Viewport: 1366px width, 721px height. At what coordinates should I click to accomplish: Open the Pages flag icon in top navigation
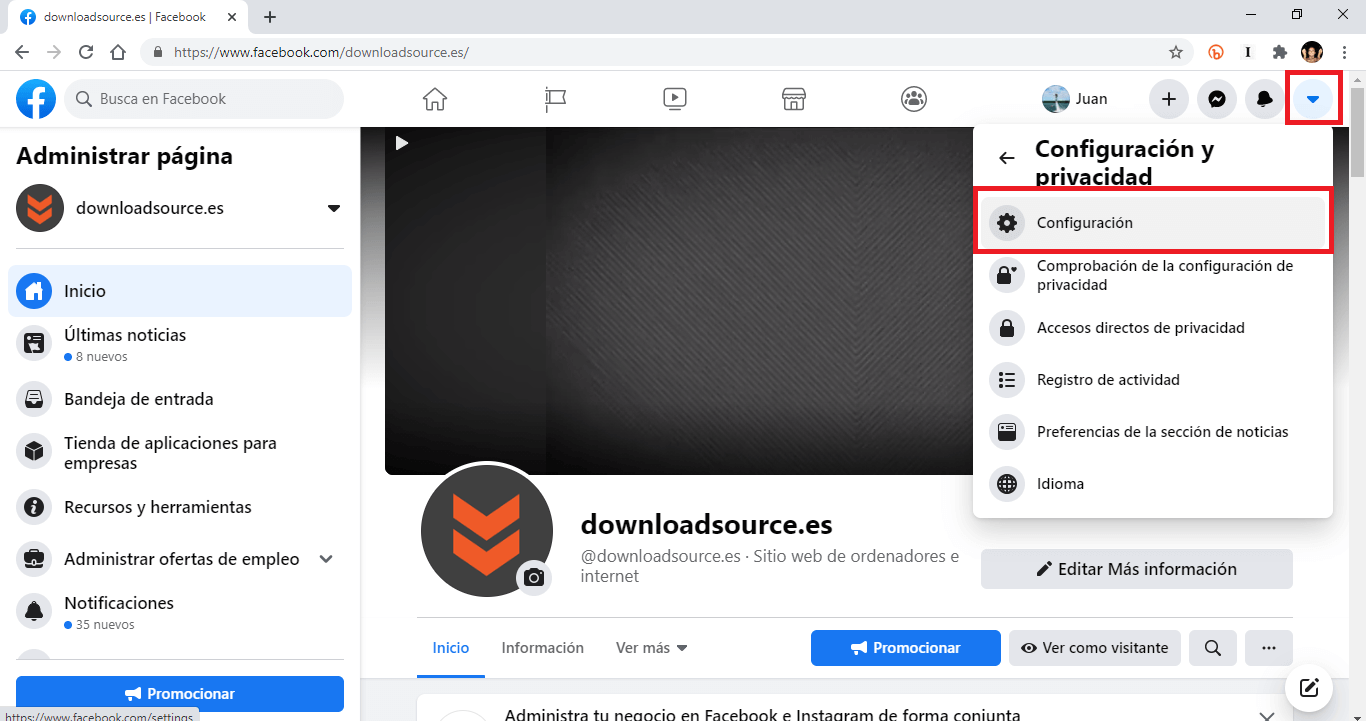click(555, 99)
